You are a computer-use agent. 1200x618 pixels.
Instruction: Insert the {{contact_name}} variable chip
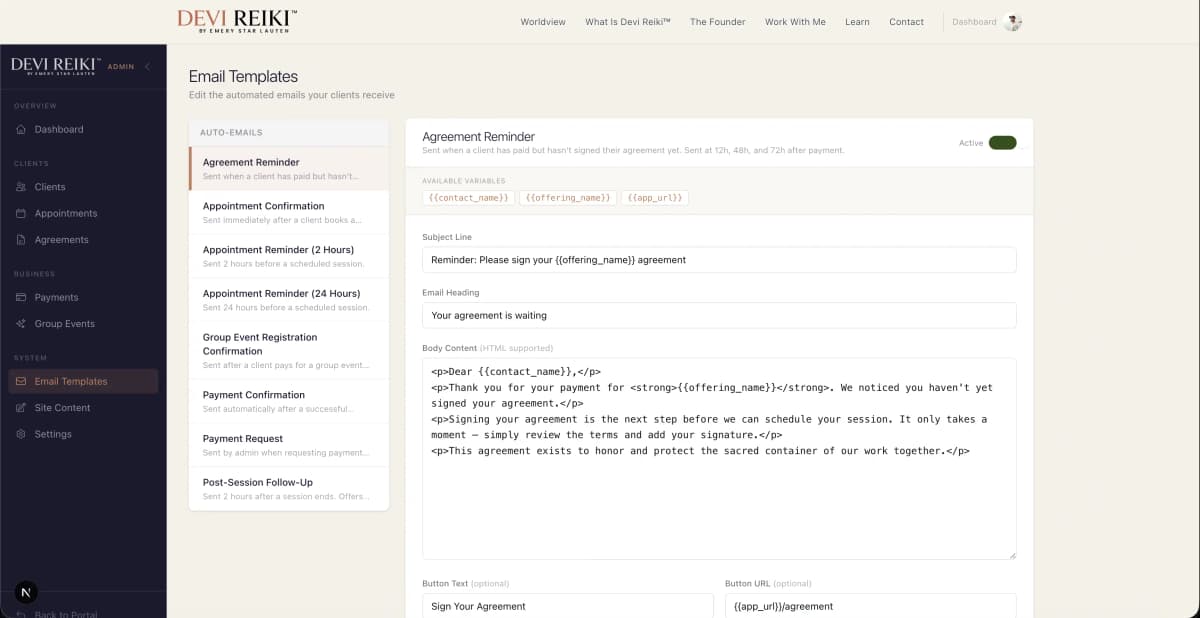coord(468,197)
